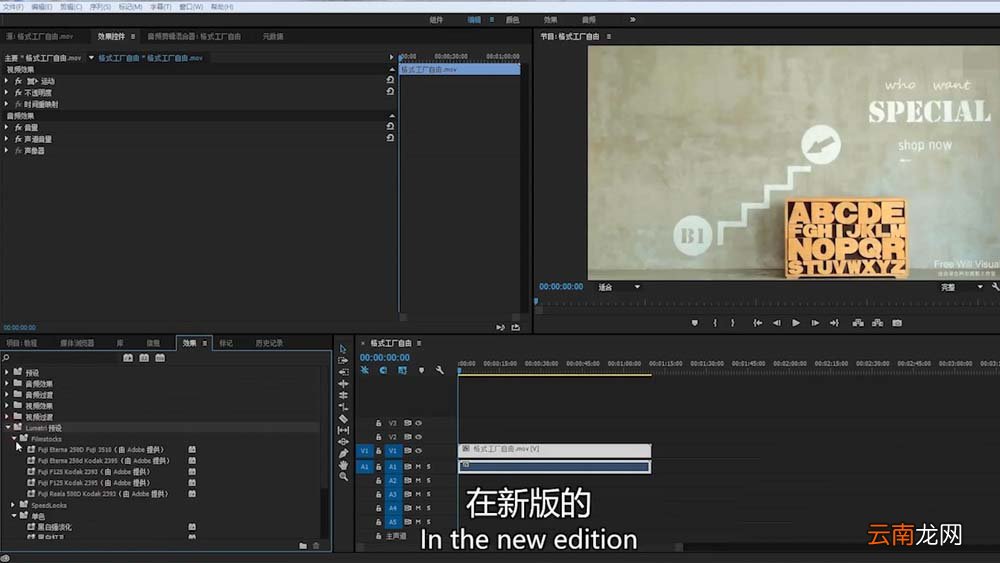1000x563 pixels.
Task: Mute audio track A2
Action: pos(418,481)
